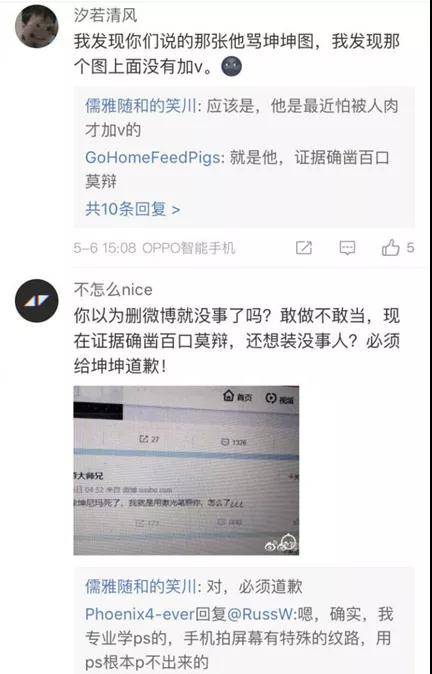Open username 汐若清风
Image resolution: width=432 pixels, height=674 pixels.
click(x=105, y=15)
